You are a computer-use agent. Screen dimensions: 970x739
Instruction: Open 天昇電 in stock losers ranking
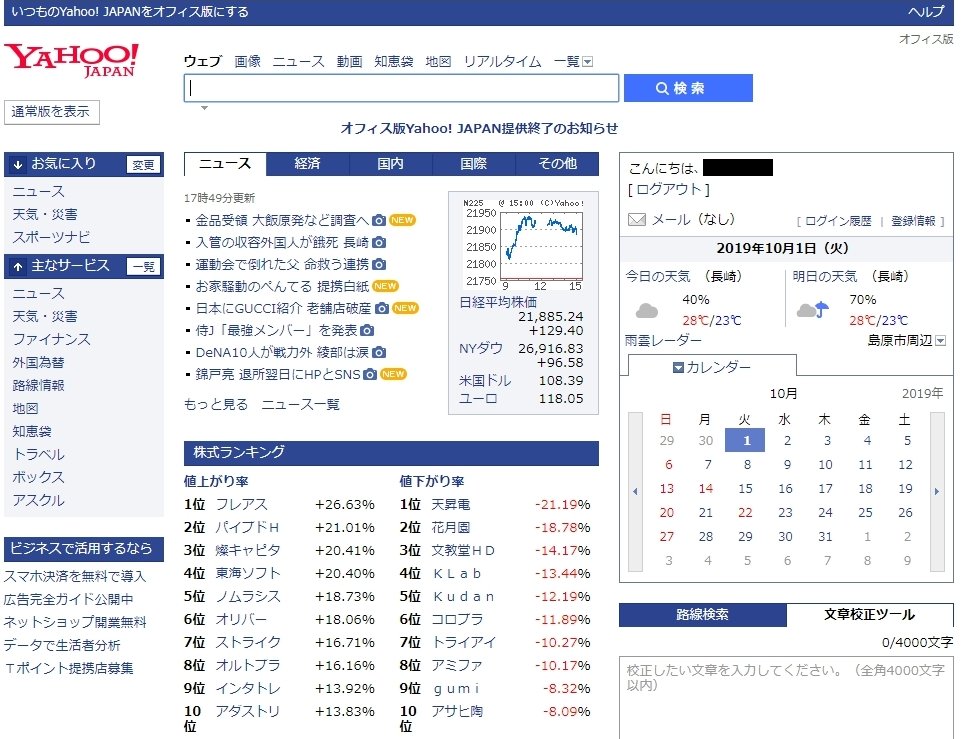pyautogui.click(x=450, y=505)
